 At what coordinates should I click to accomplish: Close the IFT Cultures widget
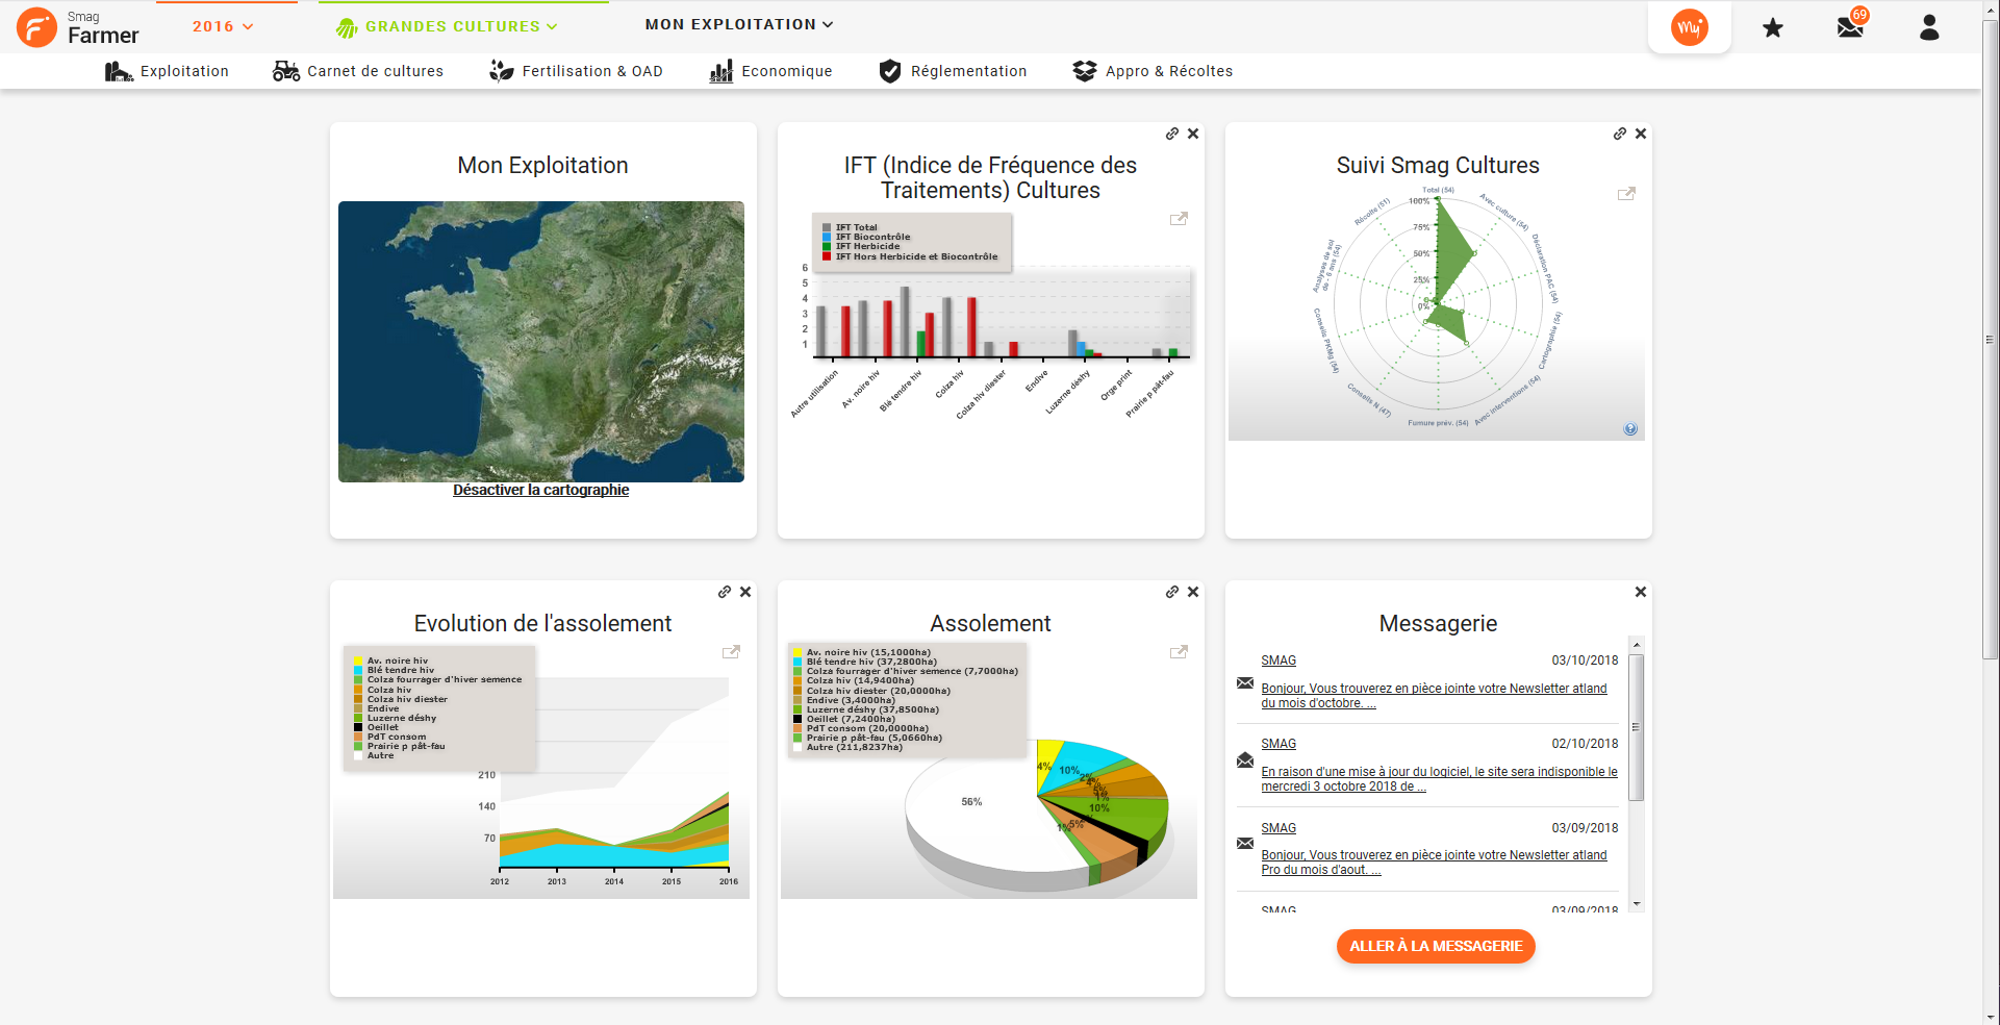coord(1193,134)
